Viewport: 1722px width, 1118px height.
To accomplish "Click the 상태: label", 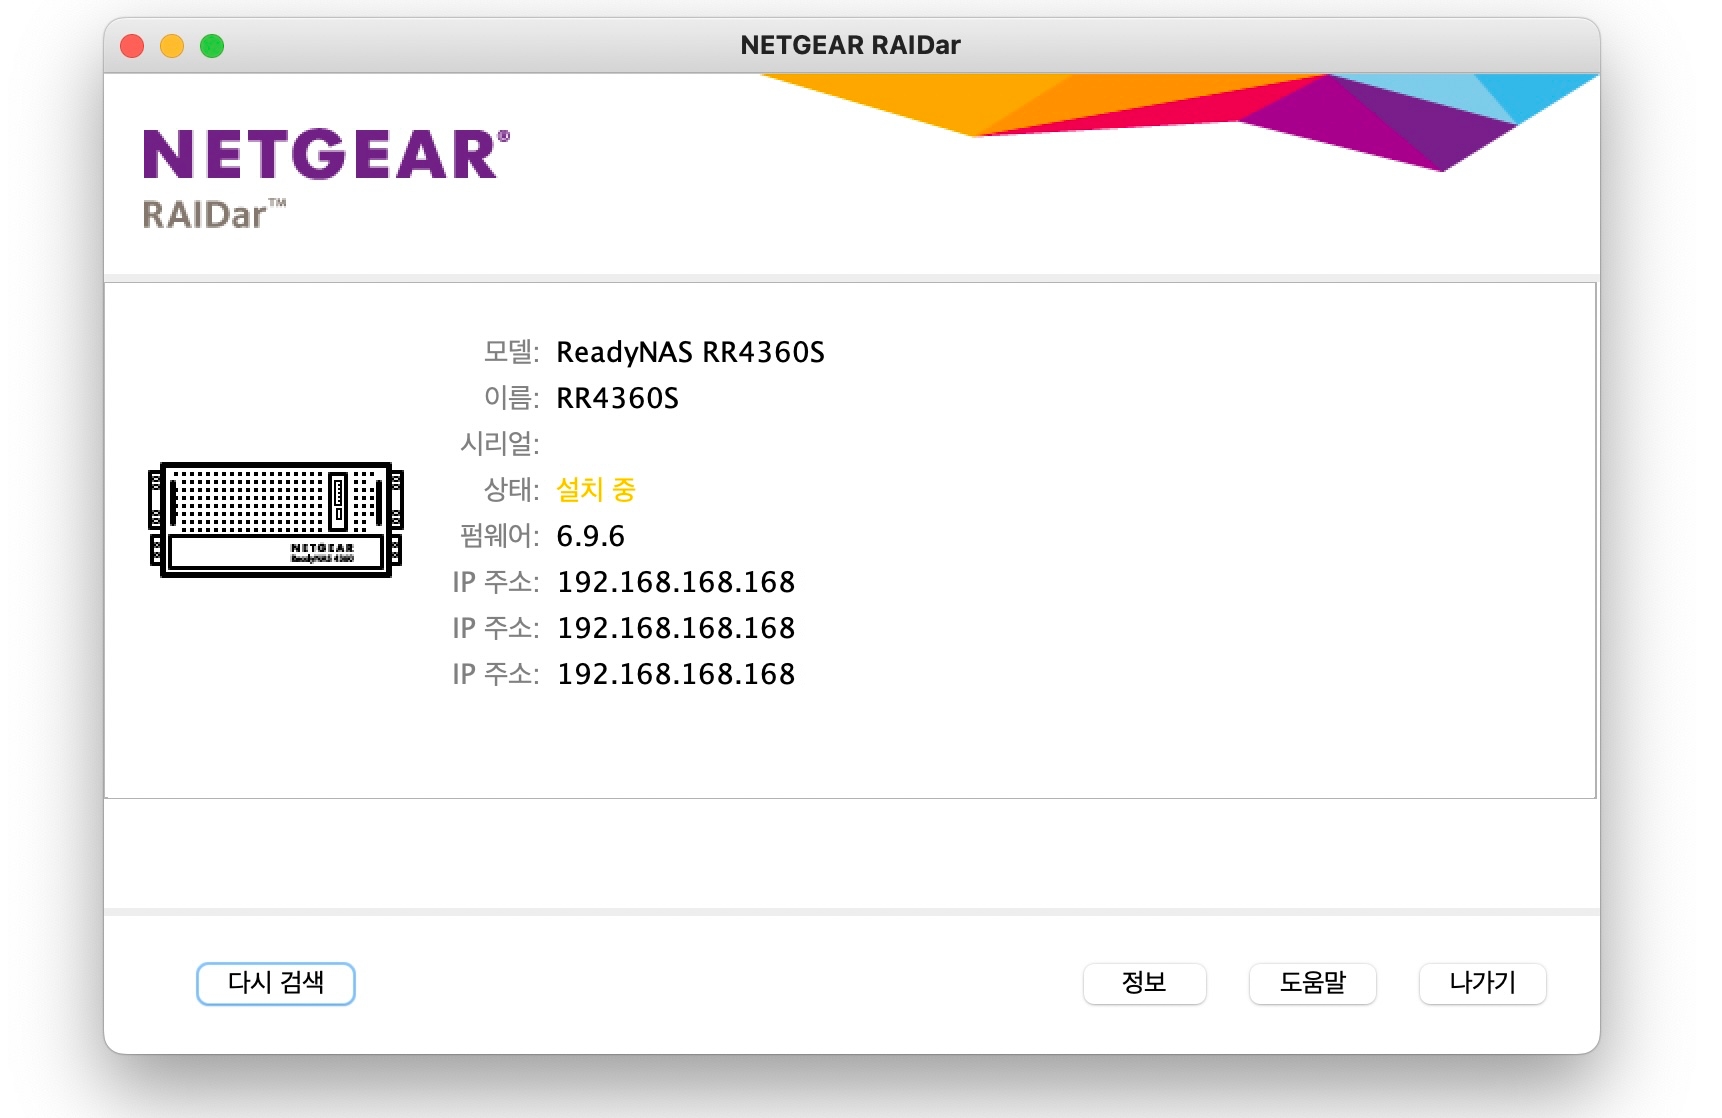I will coord(511,490).
